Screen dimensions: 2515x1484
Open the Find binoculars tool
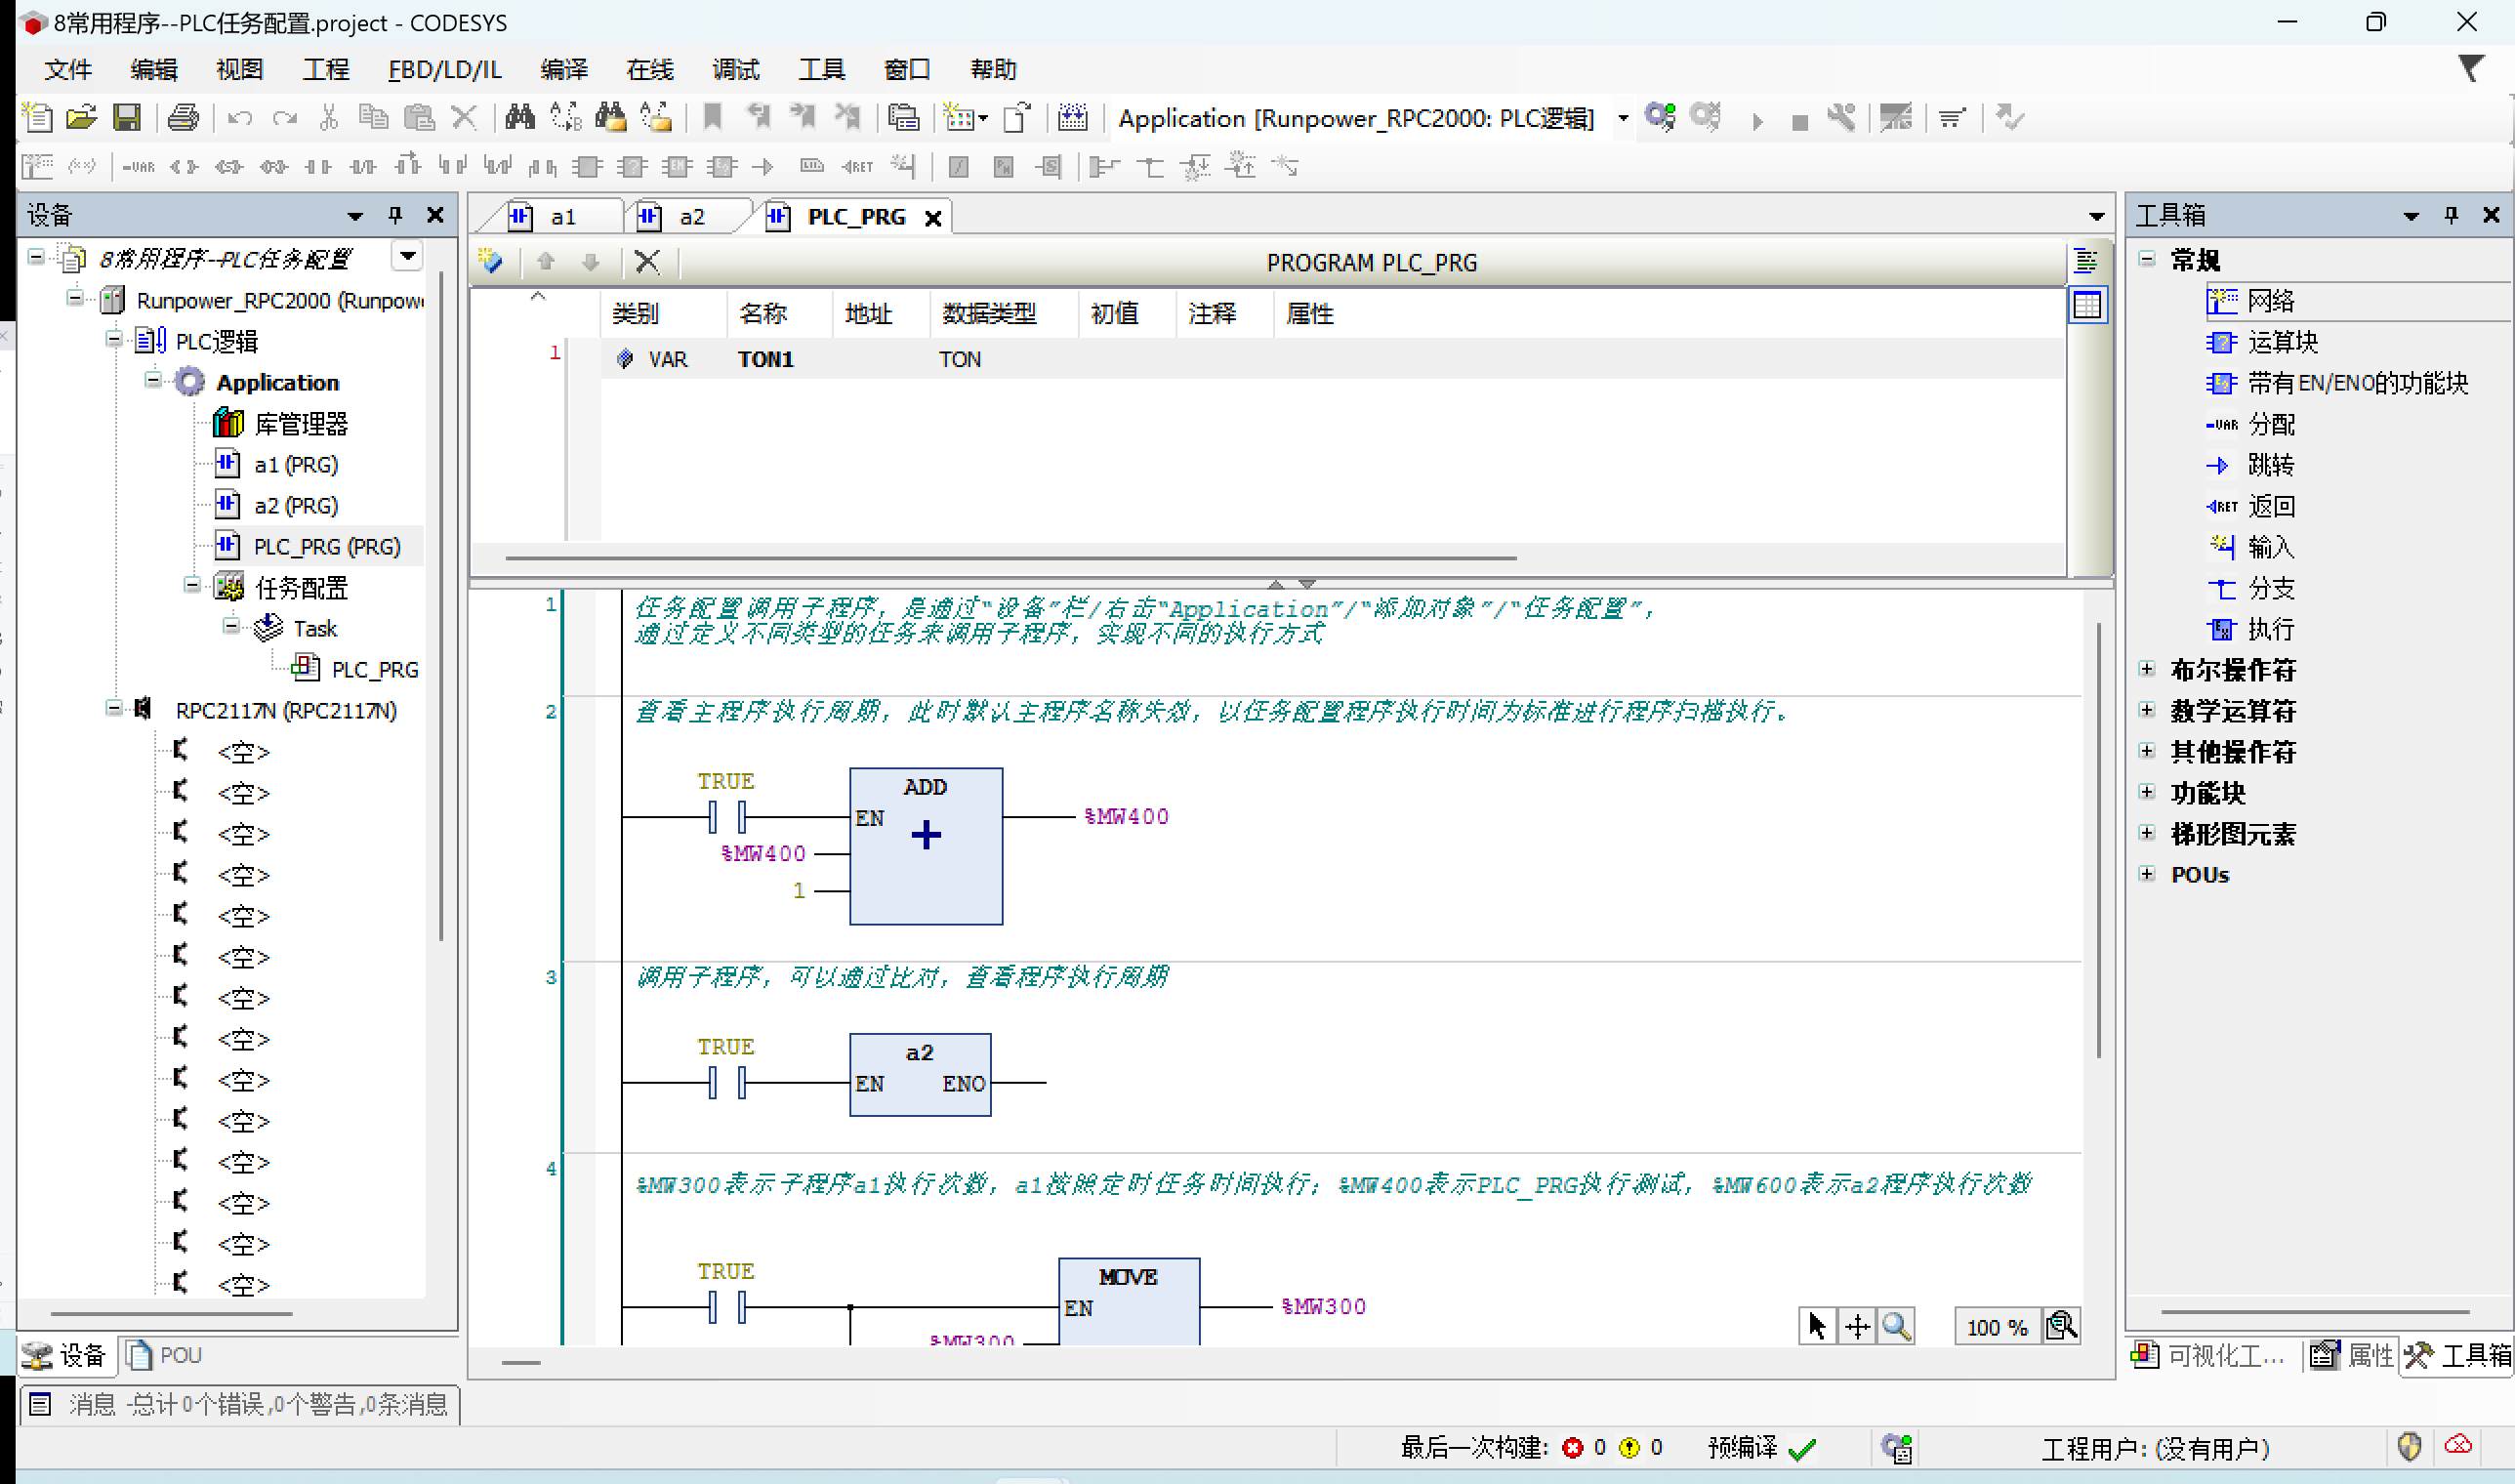[520, 118]
